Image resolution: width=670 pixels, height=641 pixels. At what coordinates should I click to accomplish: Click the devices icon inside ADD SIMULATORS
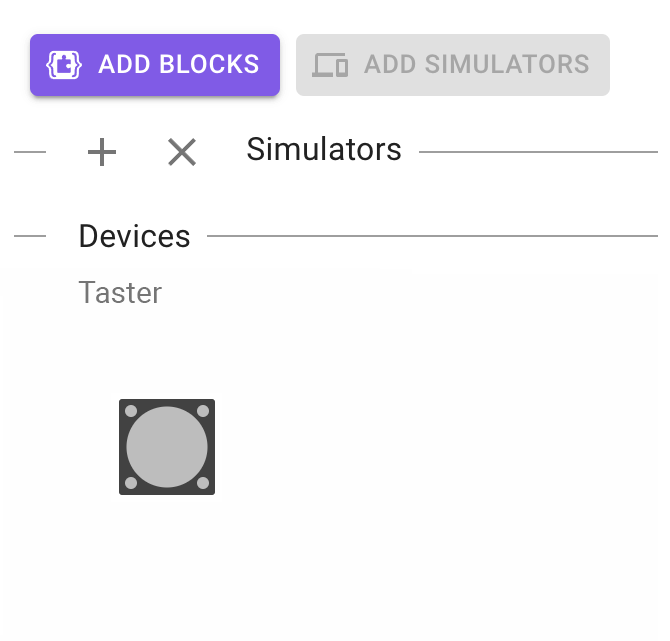coord(330,65)
